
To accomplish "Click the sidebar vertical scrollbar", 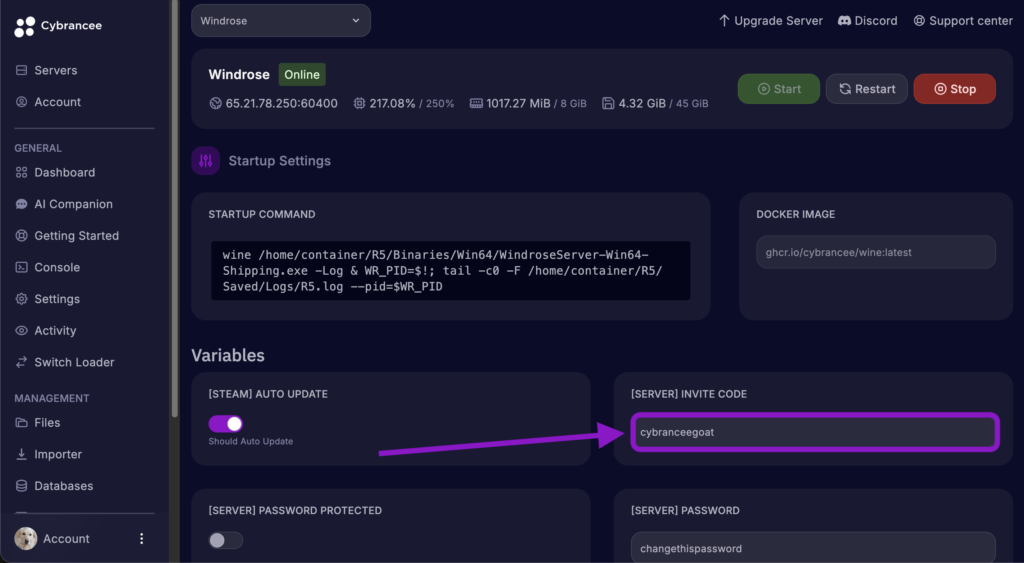I will (174, 209).
